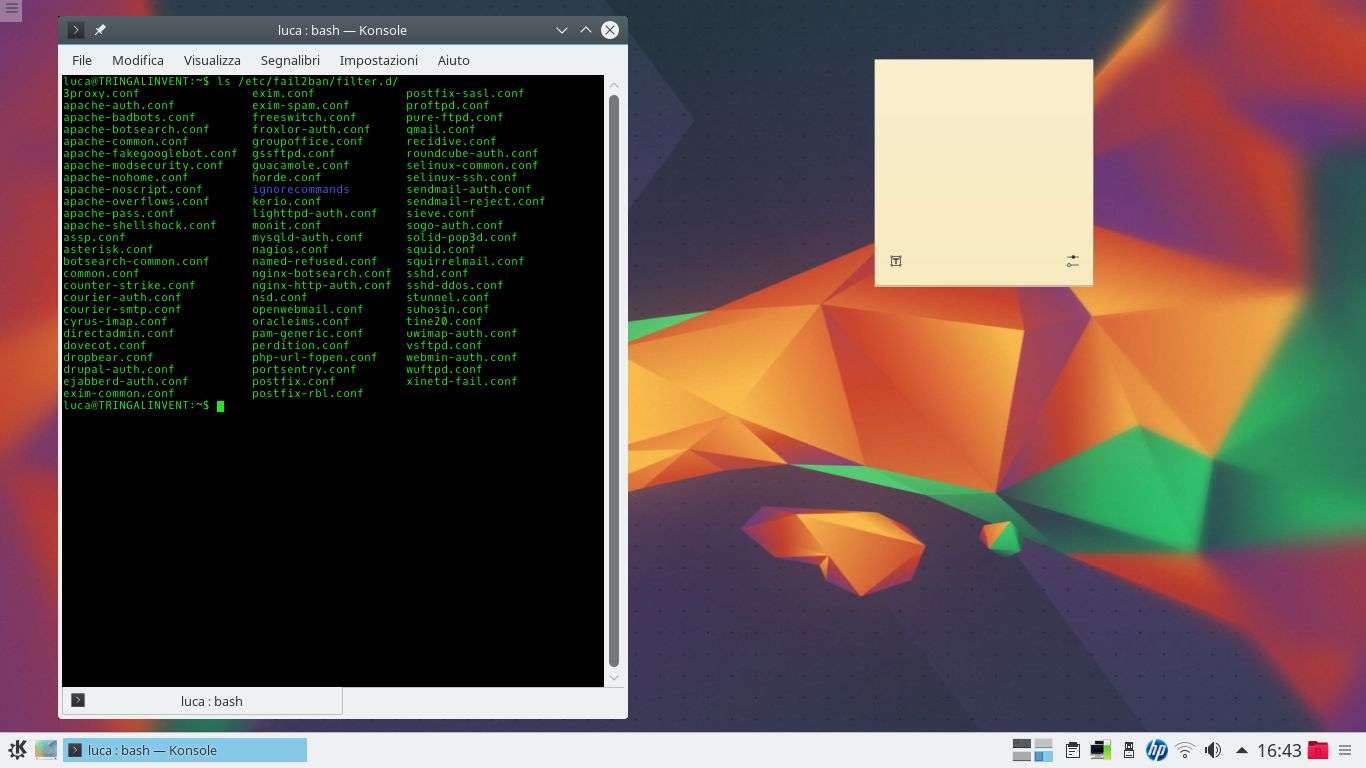Open the KDE application launcher
The image size is (1366, 768).
pos(17,750)
